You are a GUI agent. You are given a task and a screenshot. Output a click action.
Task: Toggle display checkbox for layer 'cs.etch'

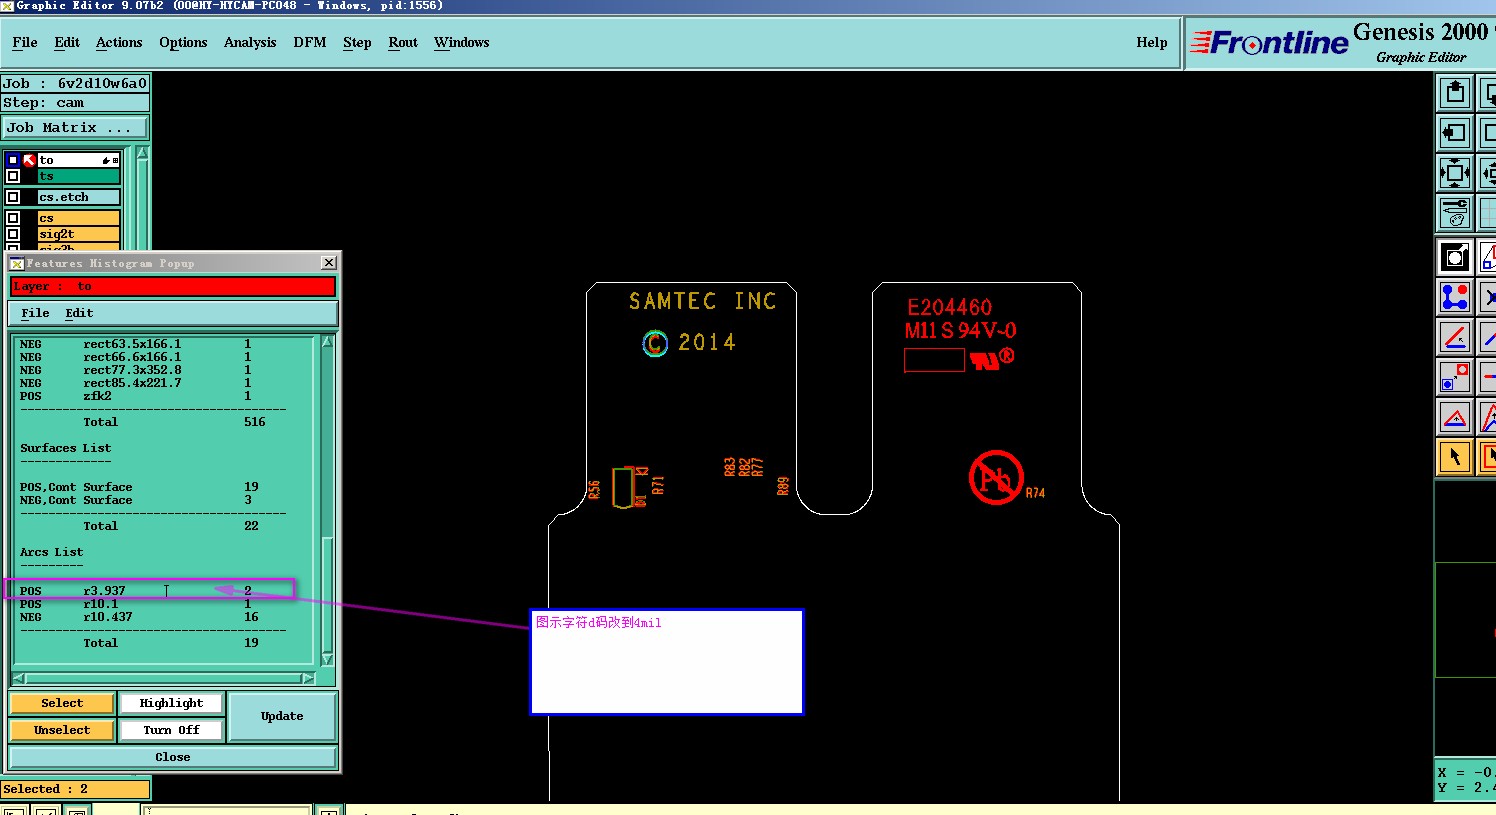(13, 197)
